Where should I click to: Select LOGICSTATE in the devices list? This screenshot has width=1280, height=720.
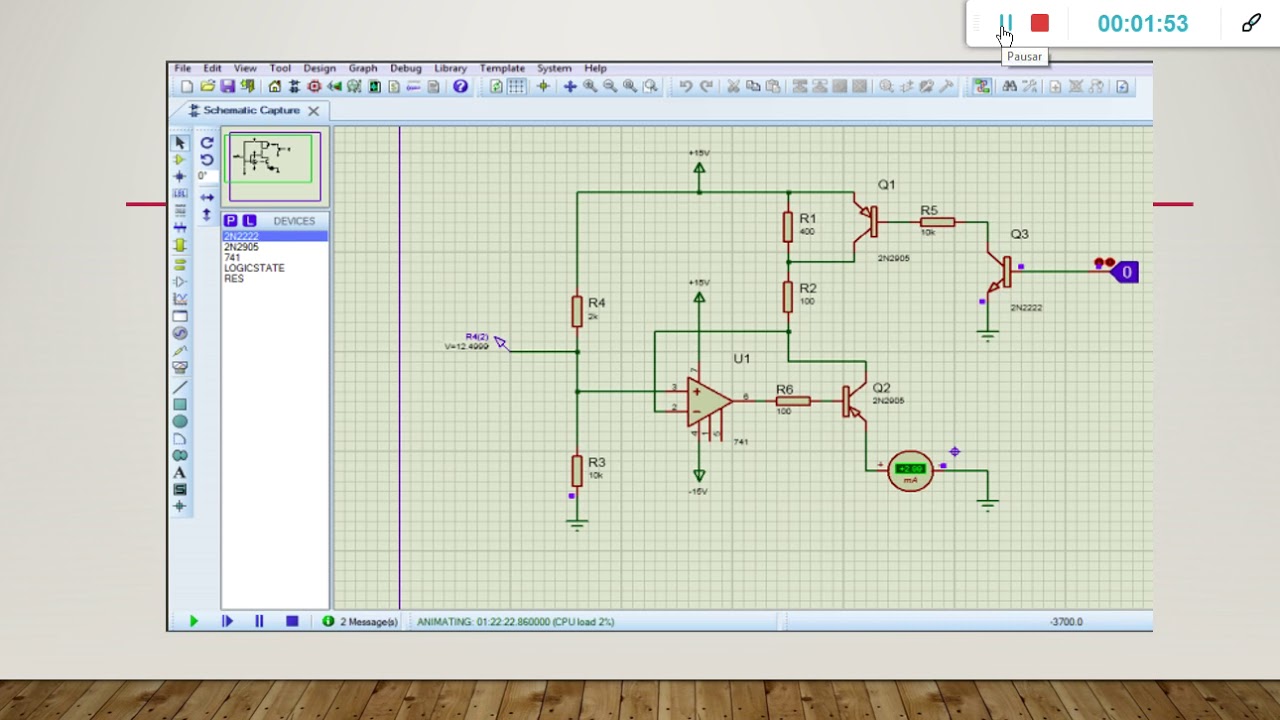(x=274, y=268)
